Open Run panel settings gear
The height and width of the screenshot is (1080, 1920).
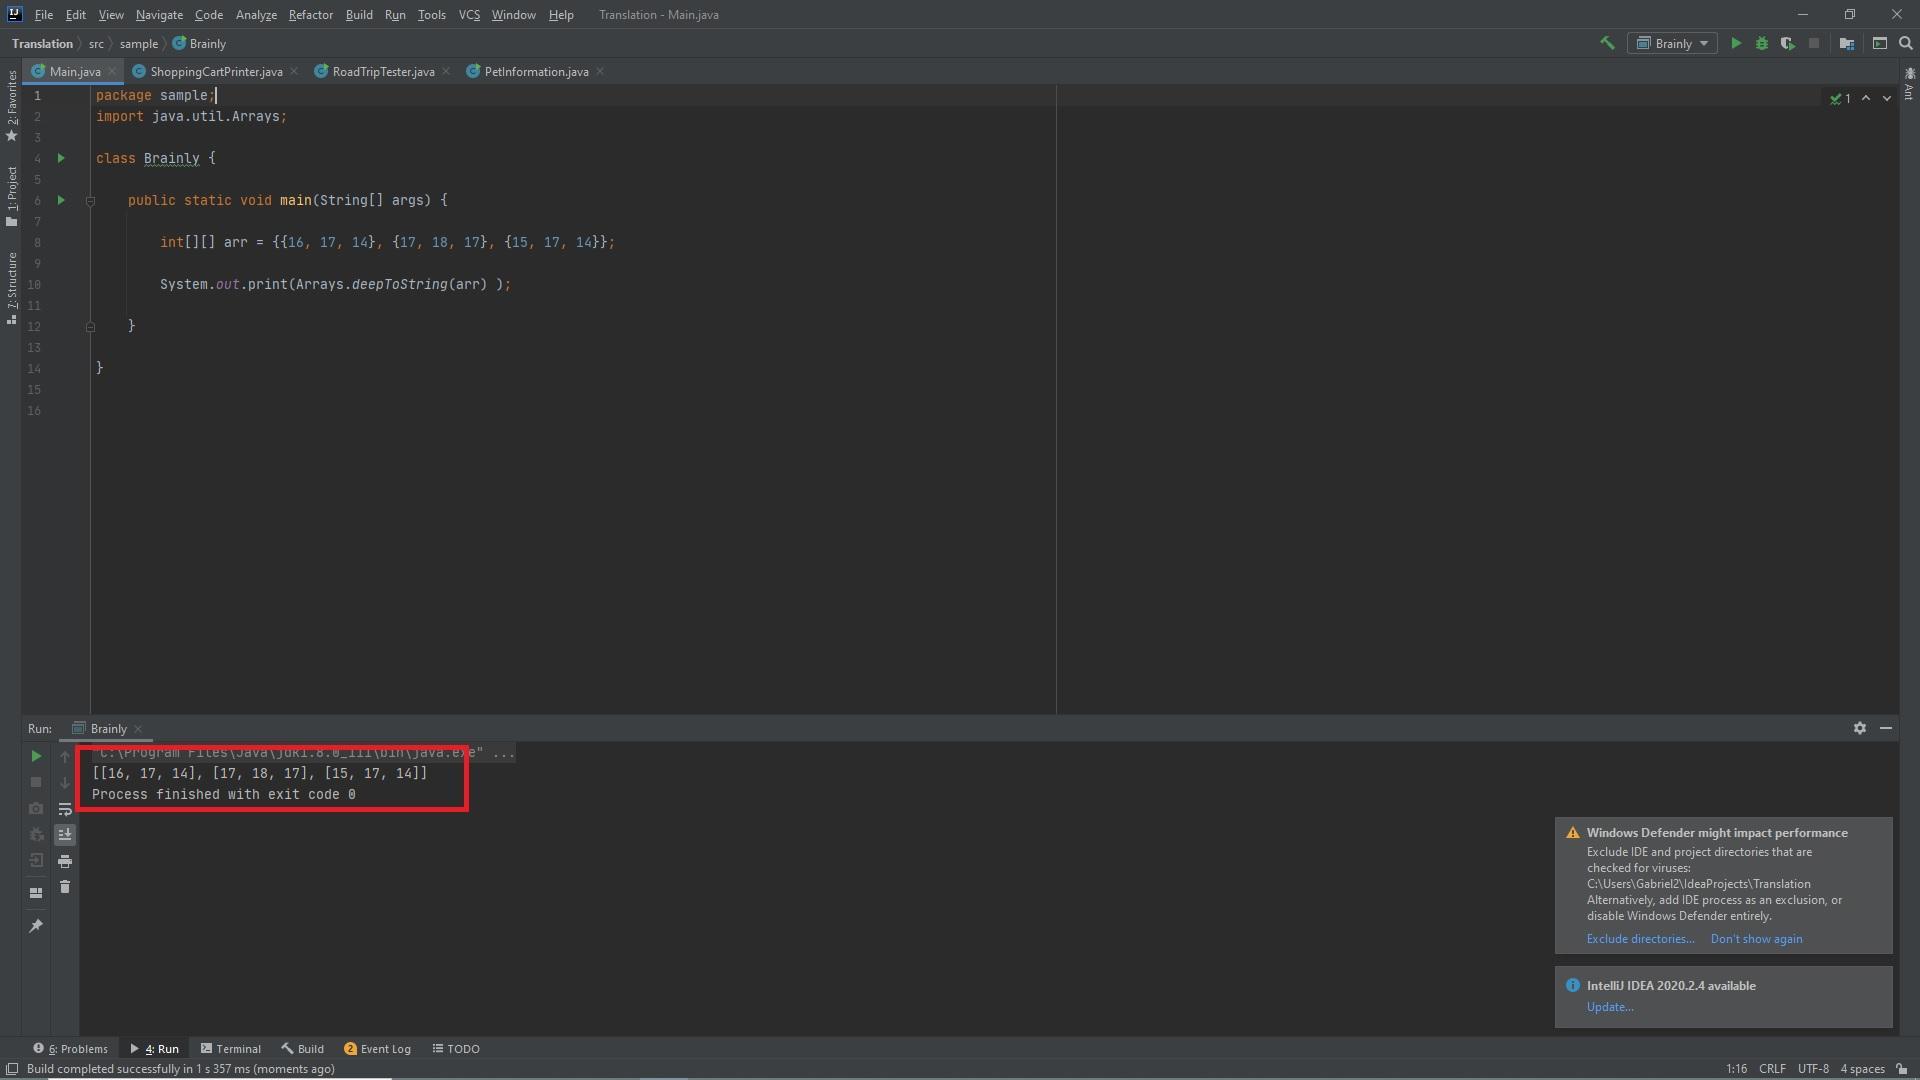(x=1859, y=728)
